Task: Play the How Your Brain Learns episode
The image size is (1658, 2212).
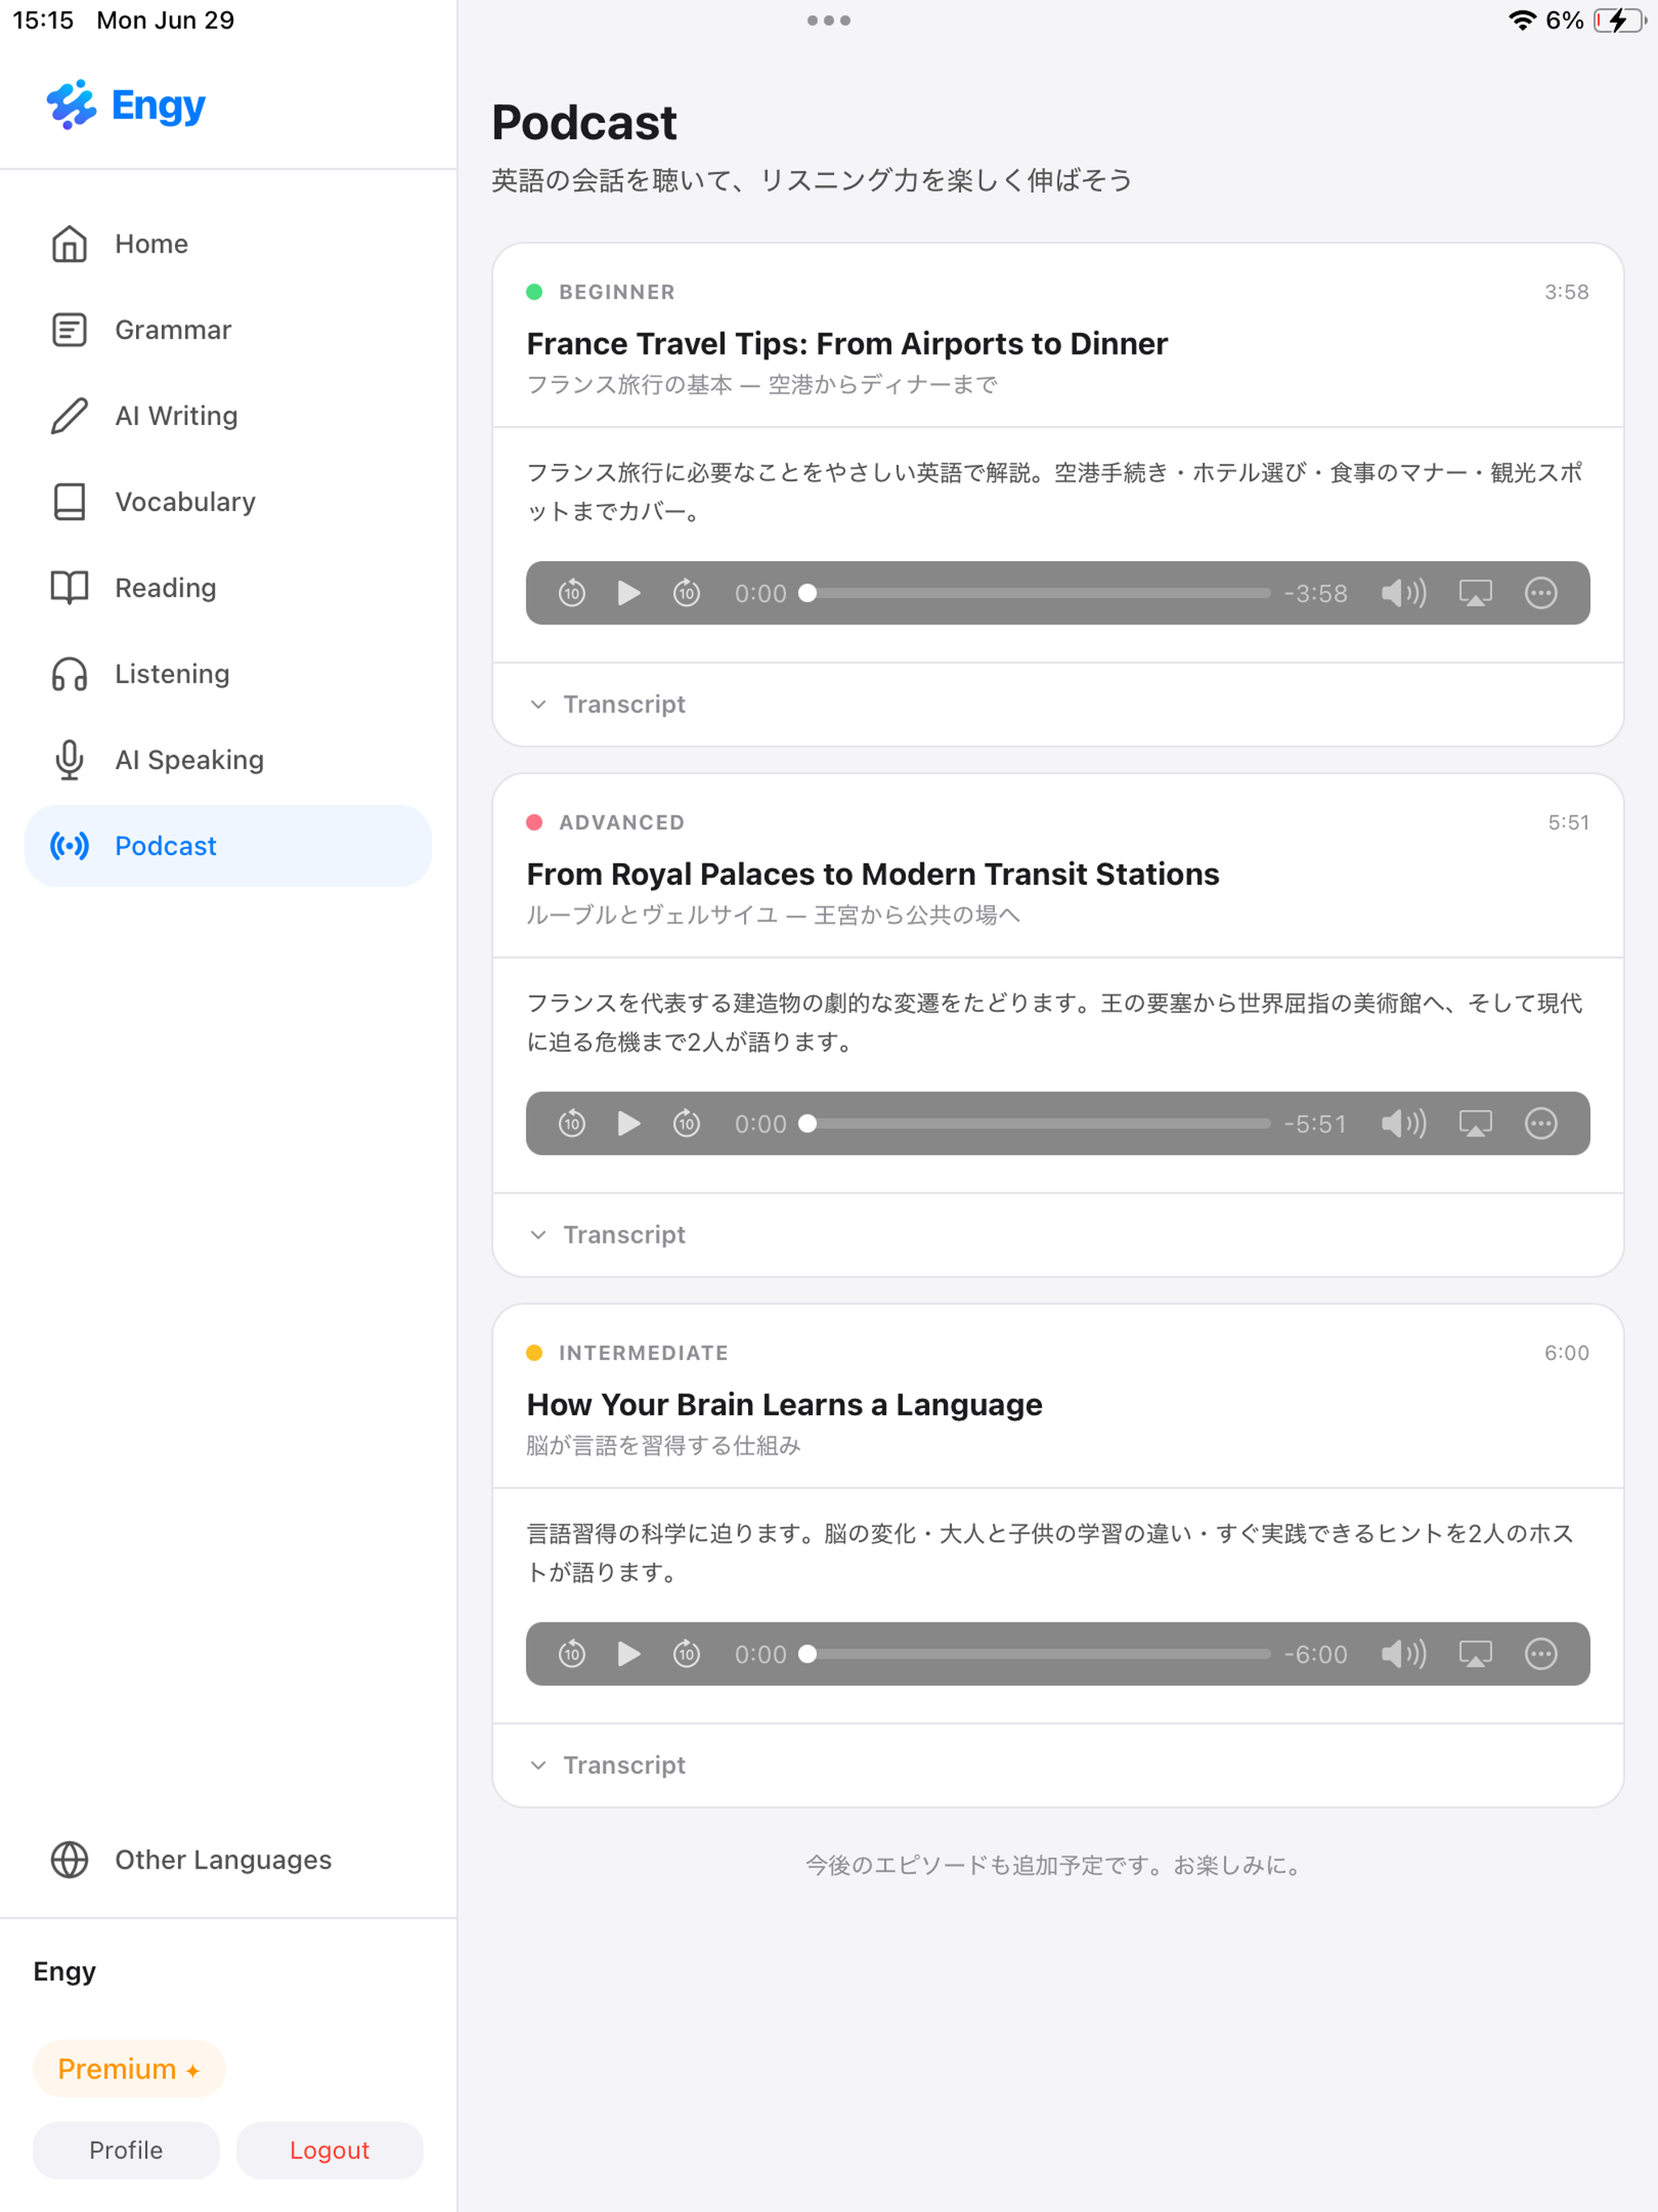Action: pyautogui.click(x=628, y=1654)
